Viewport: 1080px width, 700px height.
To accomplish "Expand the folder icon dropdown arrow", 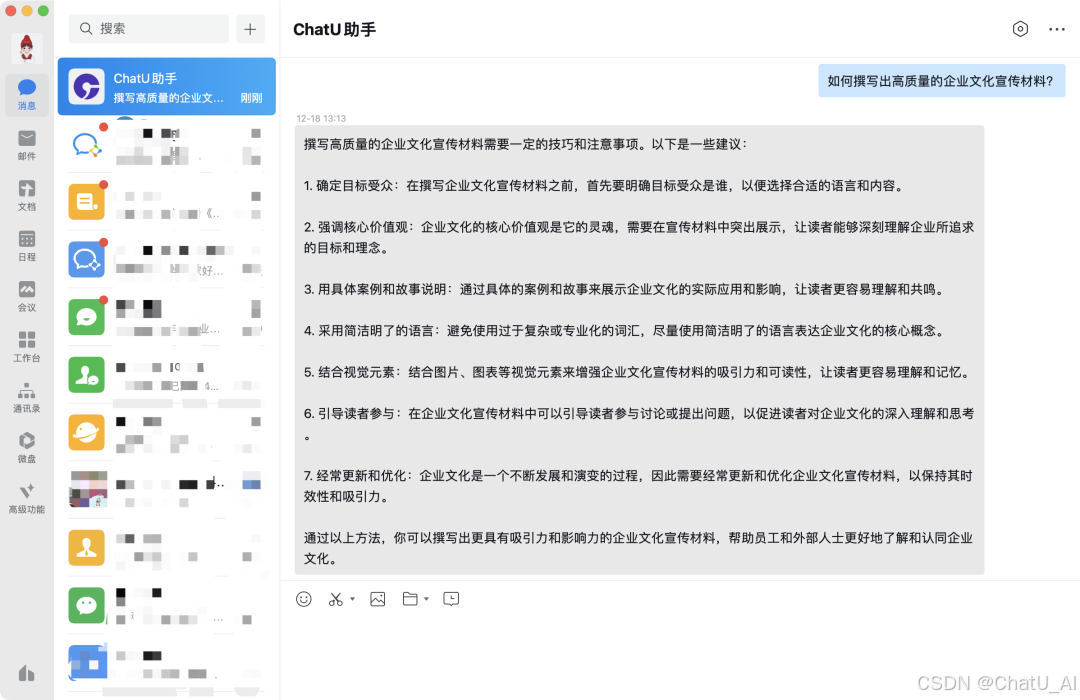I will 426,599.
